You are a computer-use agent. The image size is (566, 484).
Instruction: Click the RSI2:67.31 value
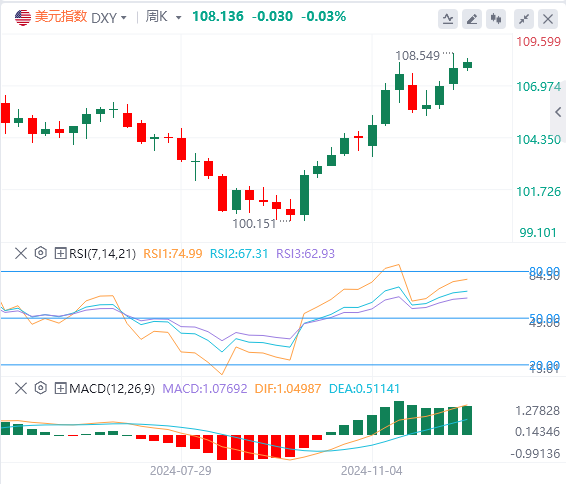239,254
